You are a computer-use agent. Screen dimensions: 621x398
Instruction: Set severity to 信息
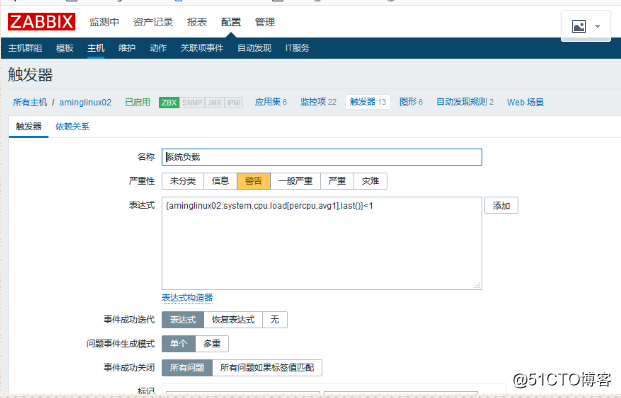tap(220, 181)
